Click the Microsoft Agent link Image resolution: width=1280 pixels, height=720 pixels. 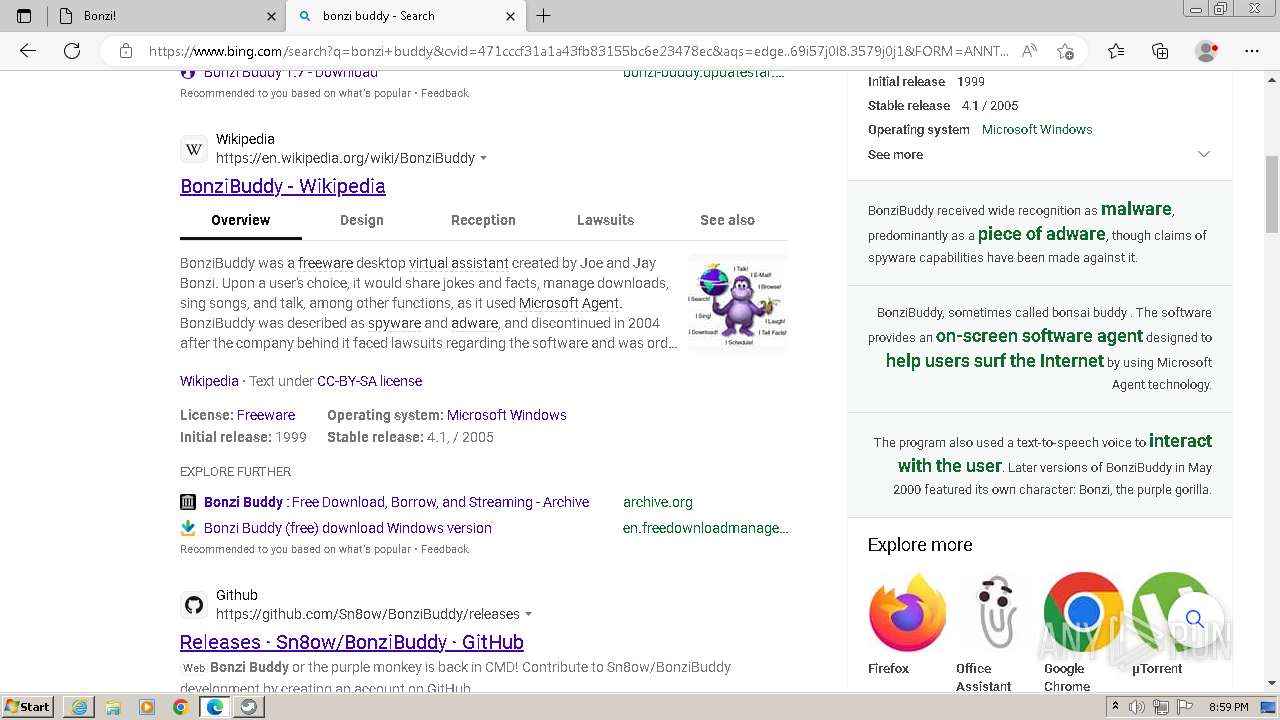click(570, 303)
